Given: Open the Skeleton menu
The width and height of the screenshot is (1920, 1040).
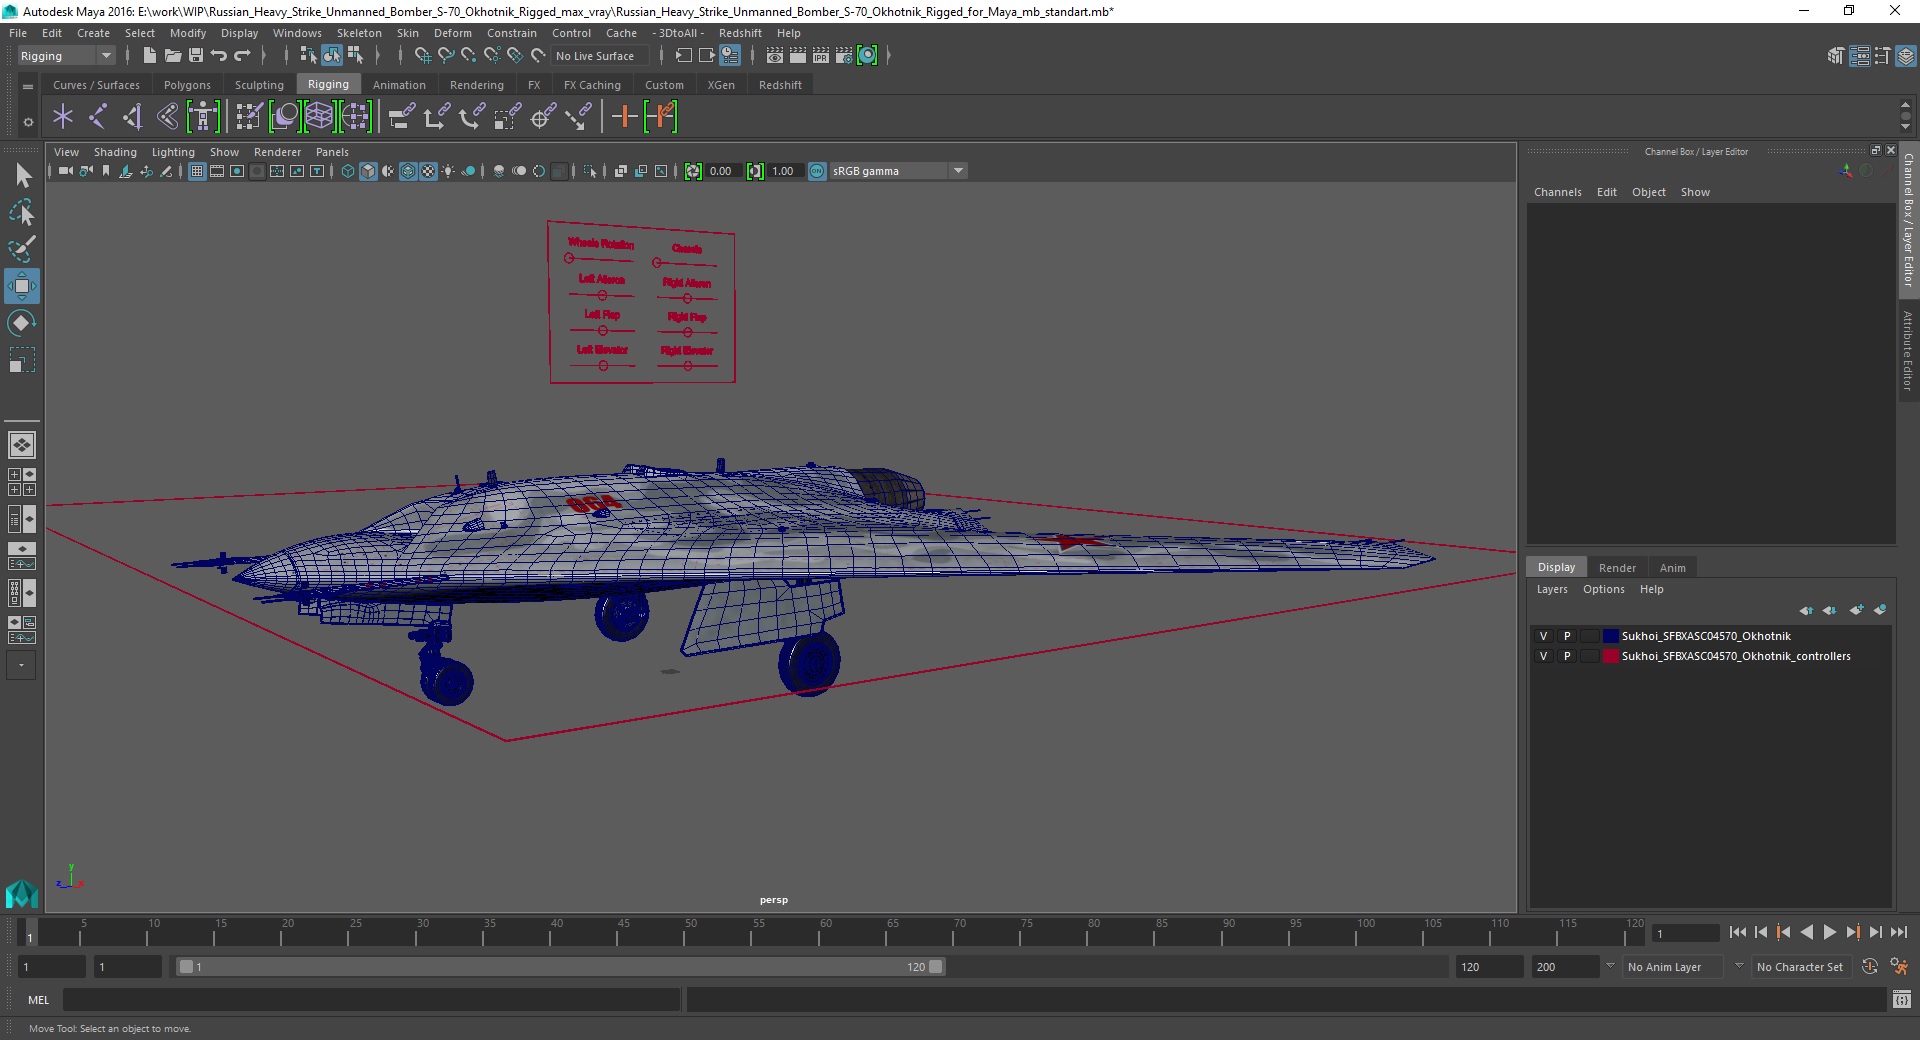Looking at the screenshot, I should click(x=358, y=33).
